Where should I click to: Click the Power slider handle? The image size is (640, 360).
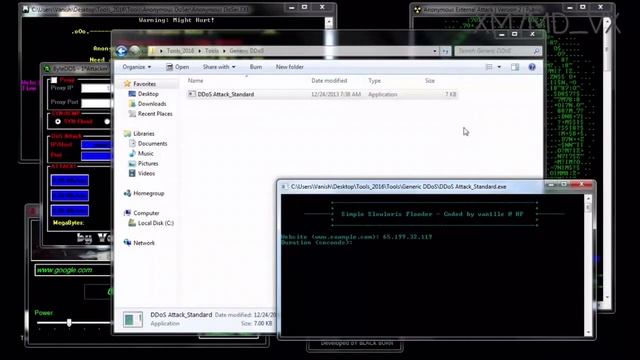click(69, 323)
